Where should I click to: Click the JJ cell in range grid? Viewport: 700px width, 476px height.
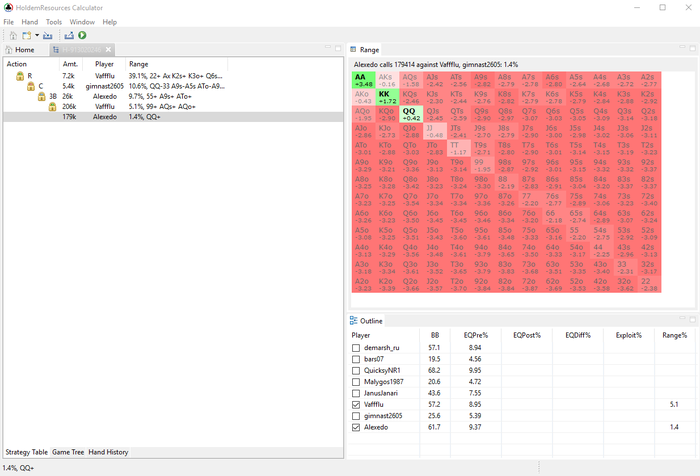pos(435,131)
